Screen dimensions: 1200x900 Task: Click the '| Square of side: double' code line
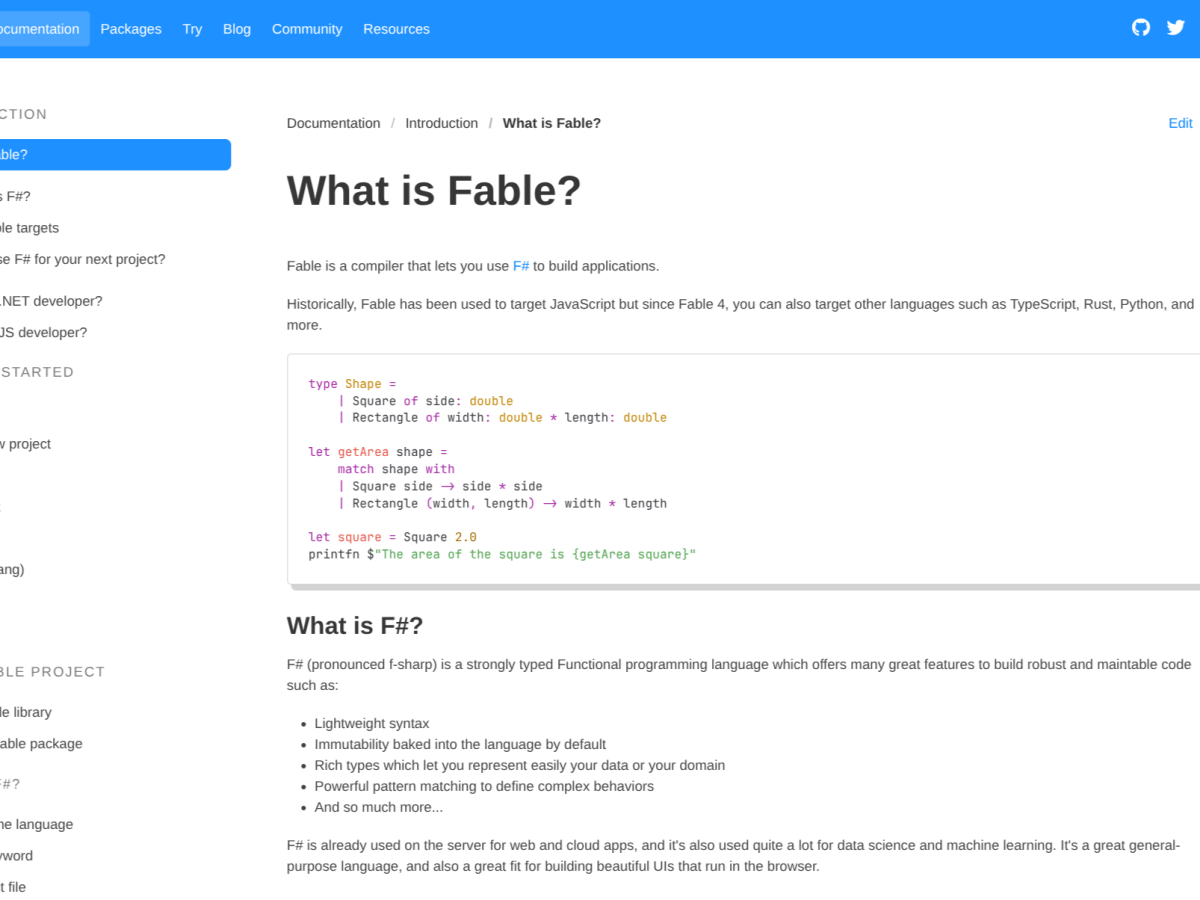pyautogui.click(x=426, y=401)
